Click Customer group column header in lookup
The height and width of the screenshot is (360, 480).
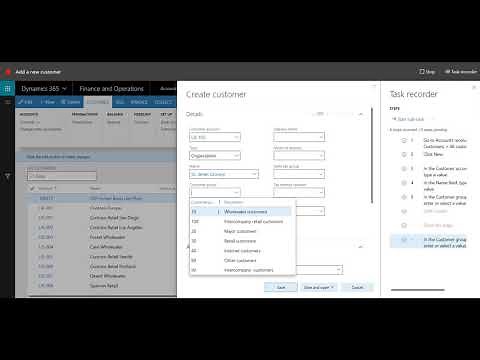pos(202,202)
